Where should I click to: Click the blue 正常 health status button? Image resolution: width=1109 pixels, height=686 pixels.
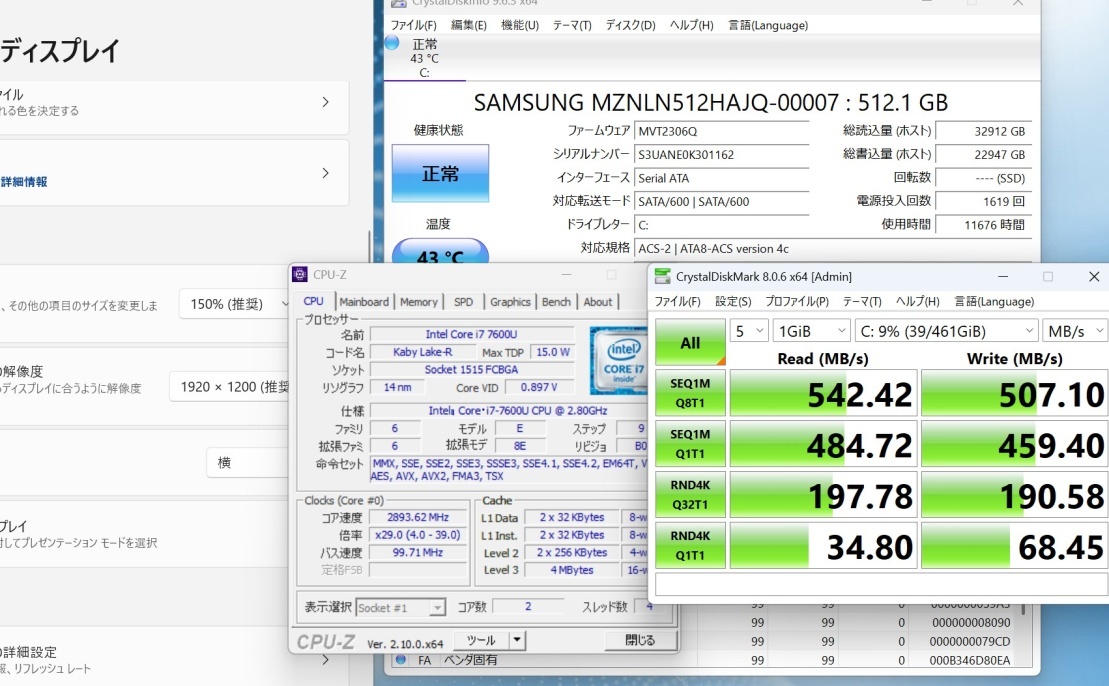click(440, 173)
